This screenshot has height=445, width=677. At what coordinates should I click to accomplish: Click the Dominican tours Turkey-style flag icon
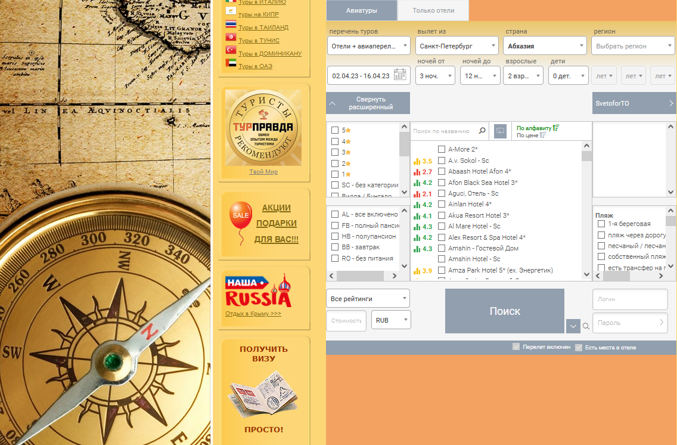(231, 50)
